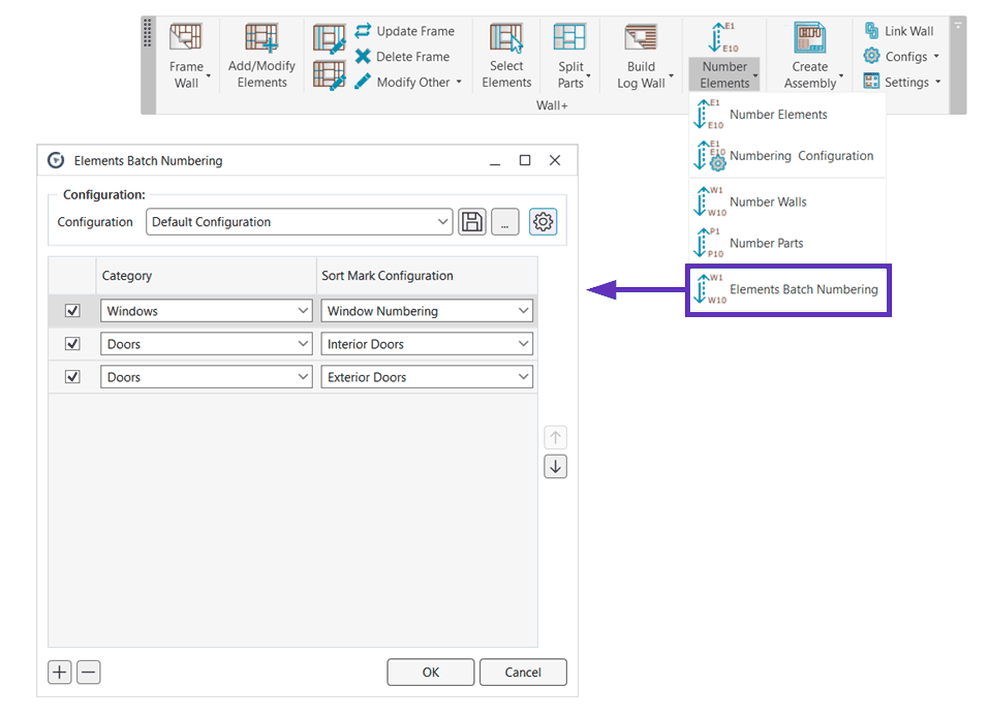This screenshot has height=717, width=990.
Task: Open the Exterior Doors sort mark dropdown
Action: click(x=427, y=377)
